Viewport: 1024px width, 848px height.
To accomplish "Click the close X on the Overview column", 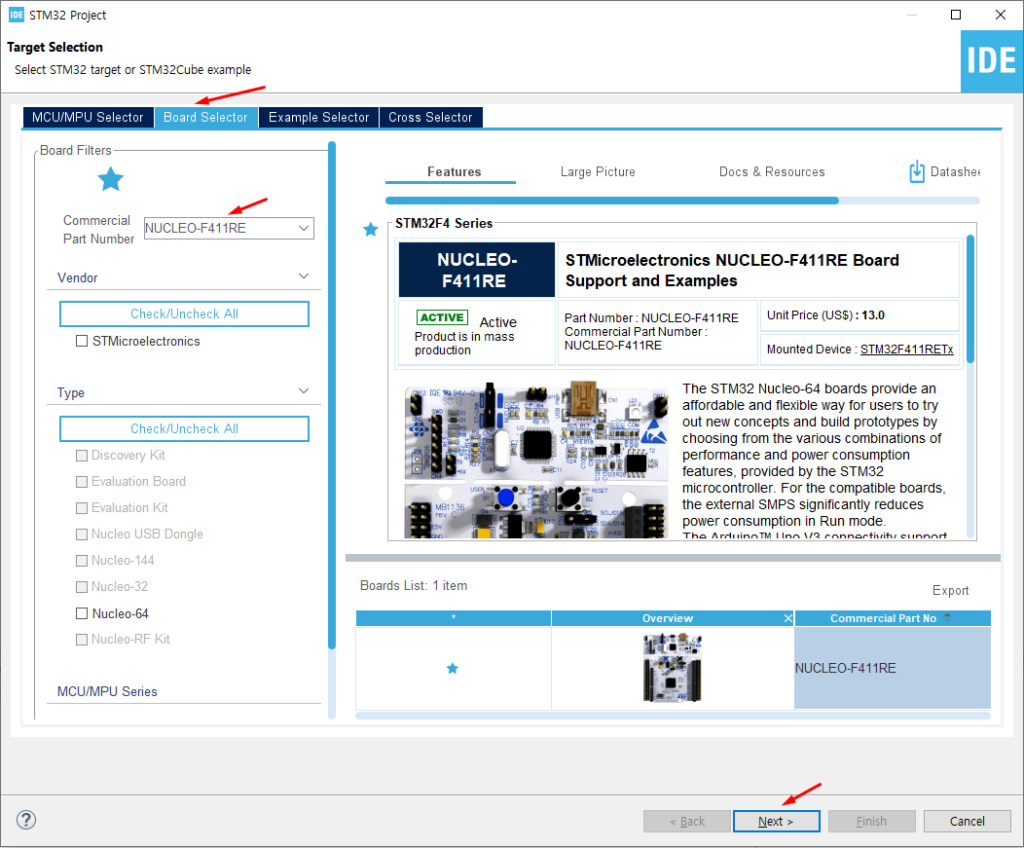I will (x=788, y=618).
